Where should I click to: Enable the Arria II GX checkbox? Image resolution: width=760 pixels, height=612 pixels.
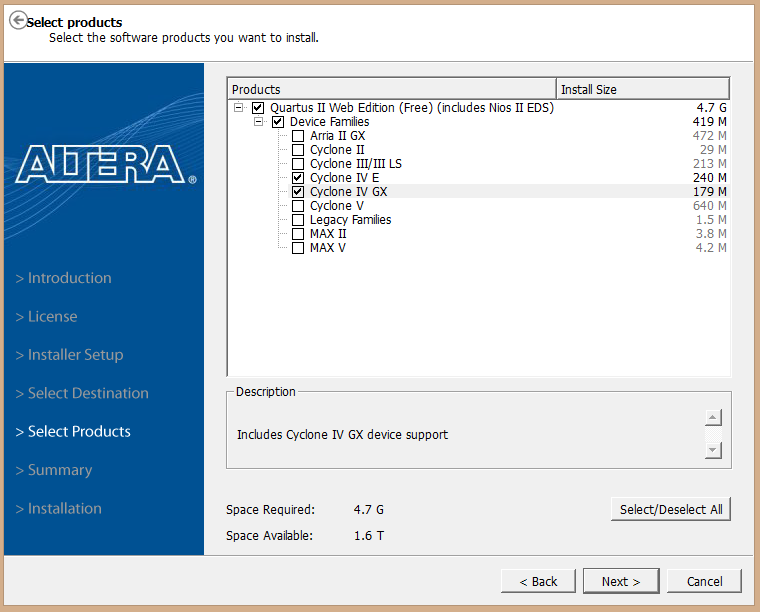298,136
